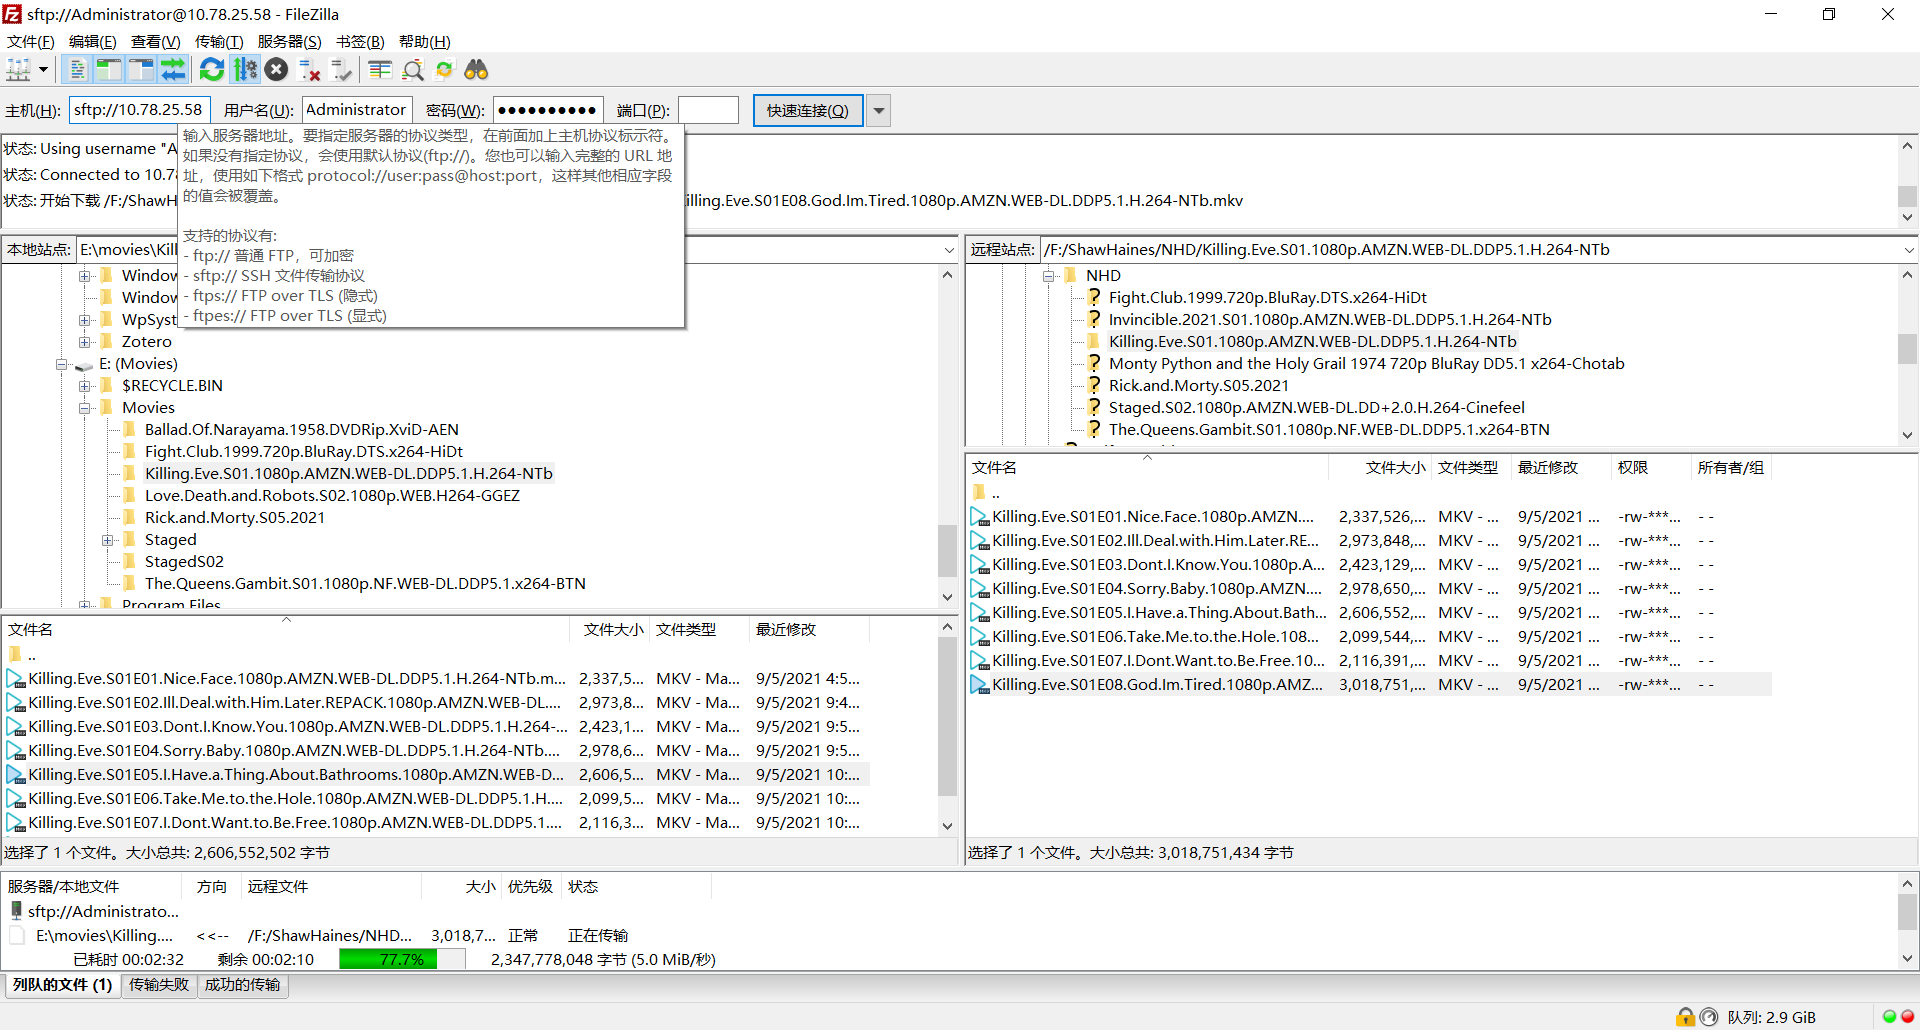Open the 传输(T) menu
Viewport: 1920px width, 1030px height.
tap(219, 41)
